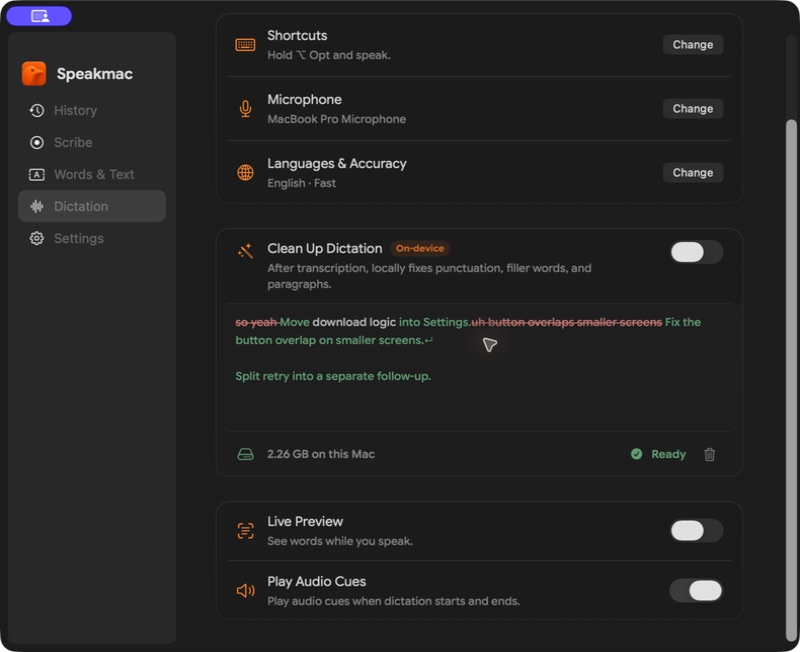Click 'English · Fast' subtitle
Image resolution: width=800 pixels, height=652 pixels.
[302, 183]
